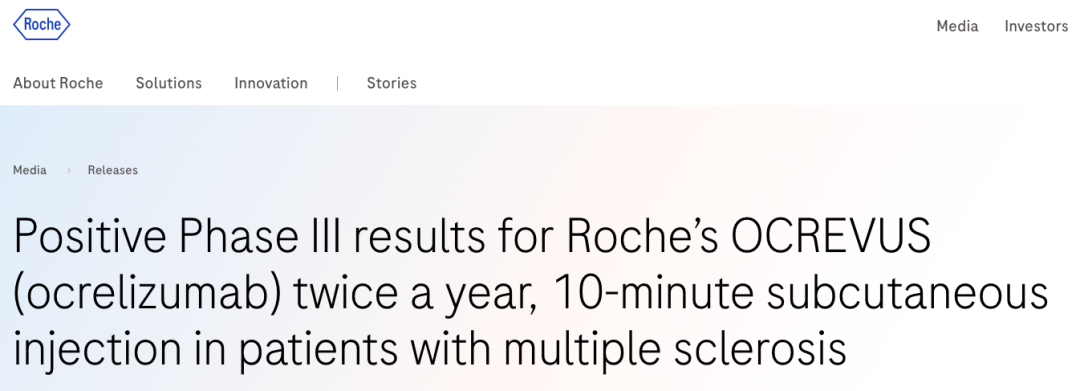Open the Solutions menu item
Viewport: 1080px width, 391px height.
tap(169, 83)
